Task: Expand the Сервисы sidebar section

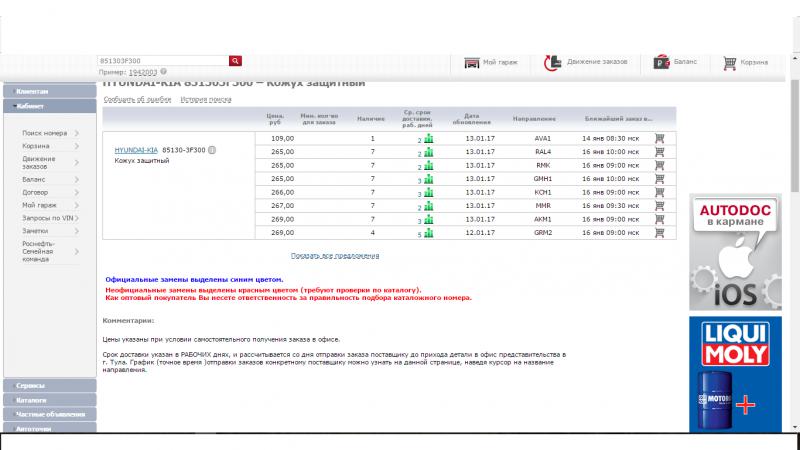Action: point(49,386)
